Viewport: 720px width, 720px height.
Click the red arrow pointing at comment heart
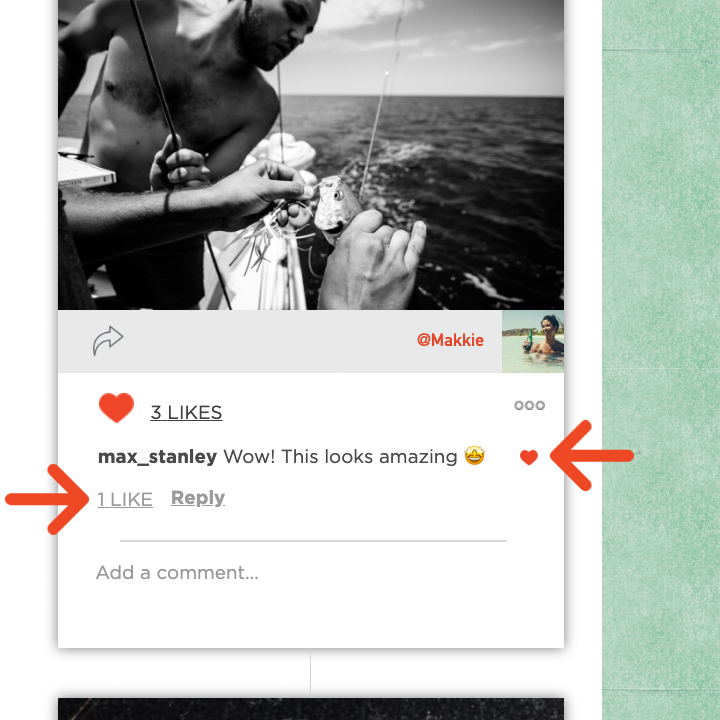[592, 456]
